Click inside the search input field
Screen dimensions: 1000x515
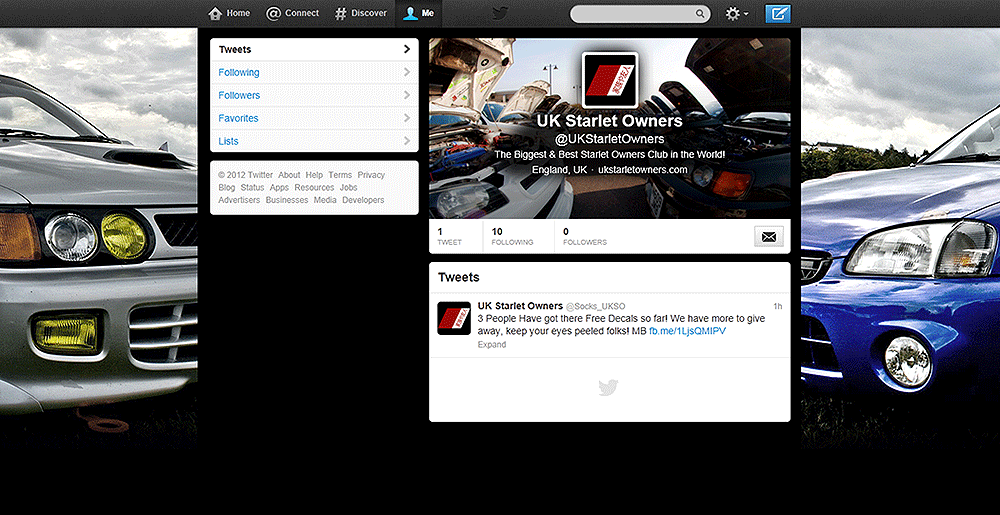(x=630, y=14)
